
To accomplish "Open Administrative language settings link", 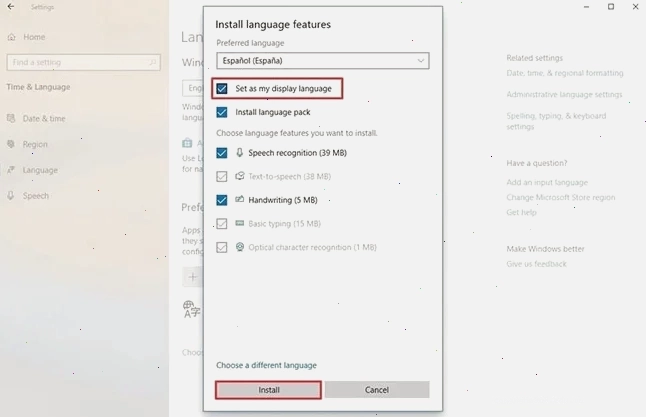I will pyautogui.click(x=564, y=94).
